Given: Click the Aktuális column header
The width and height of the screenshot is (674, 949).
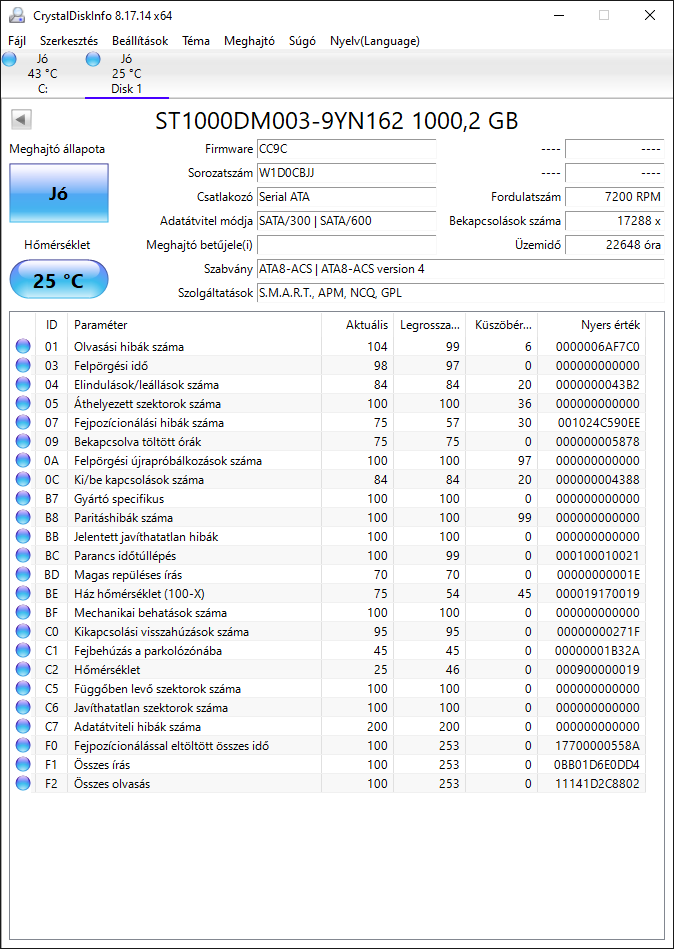Looking at the screenshot, I should pyautogui.click(x=358, y=325).
